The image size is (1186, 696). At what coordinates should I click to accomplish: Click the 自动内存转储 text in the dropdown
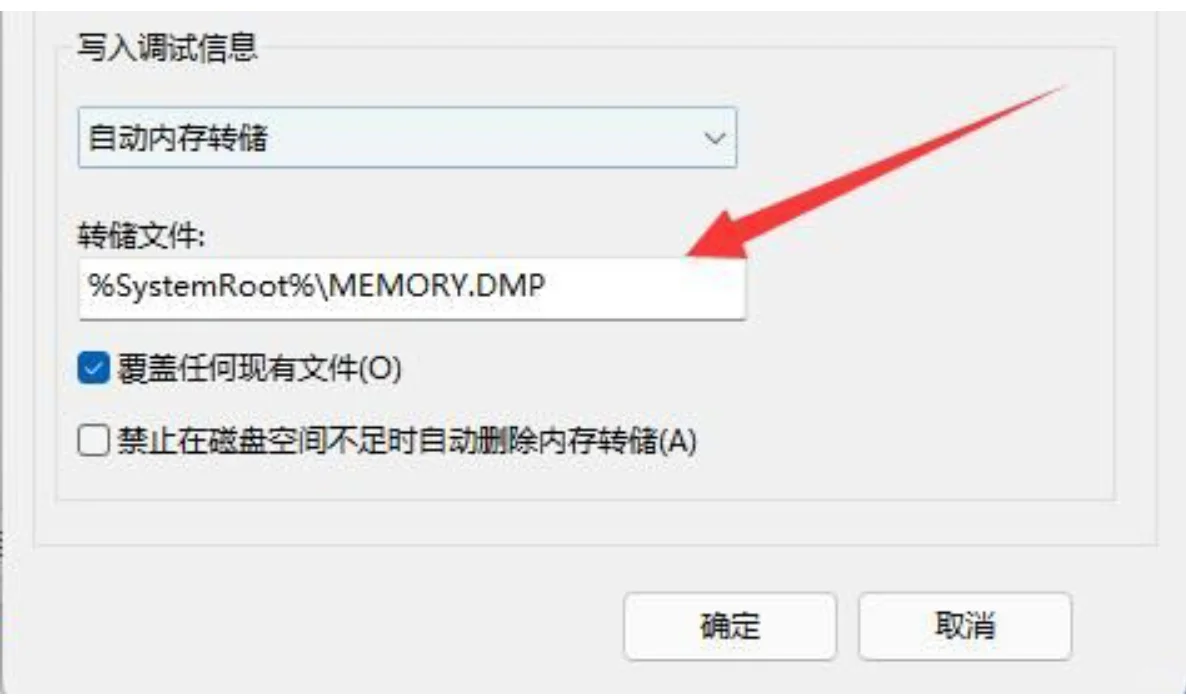(x=179, y=138)
